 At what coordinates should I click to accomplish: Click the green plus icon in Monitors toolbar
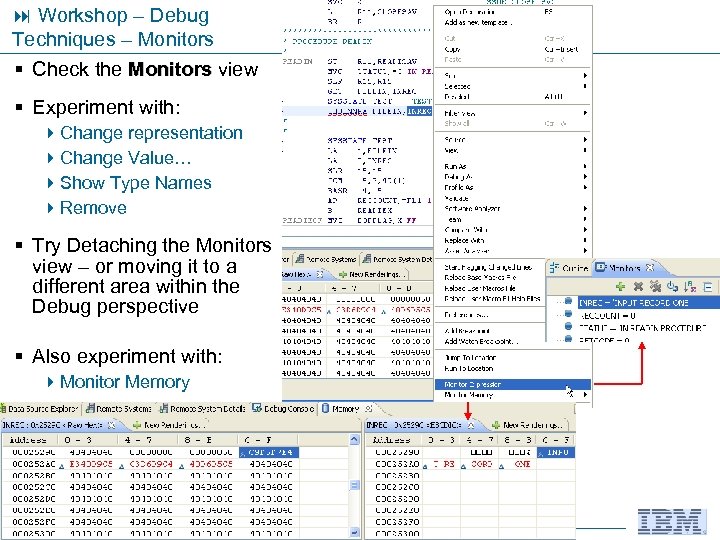[x=620, y=287]
